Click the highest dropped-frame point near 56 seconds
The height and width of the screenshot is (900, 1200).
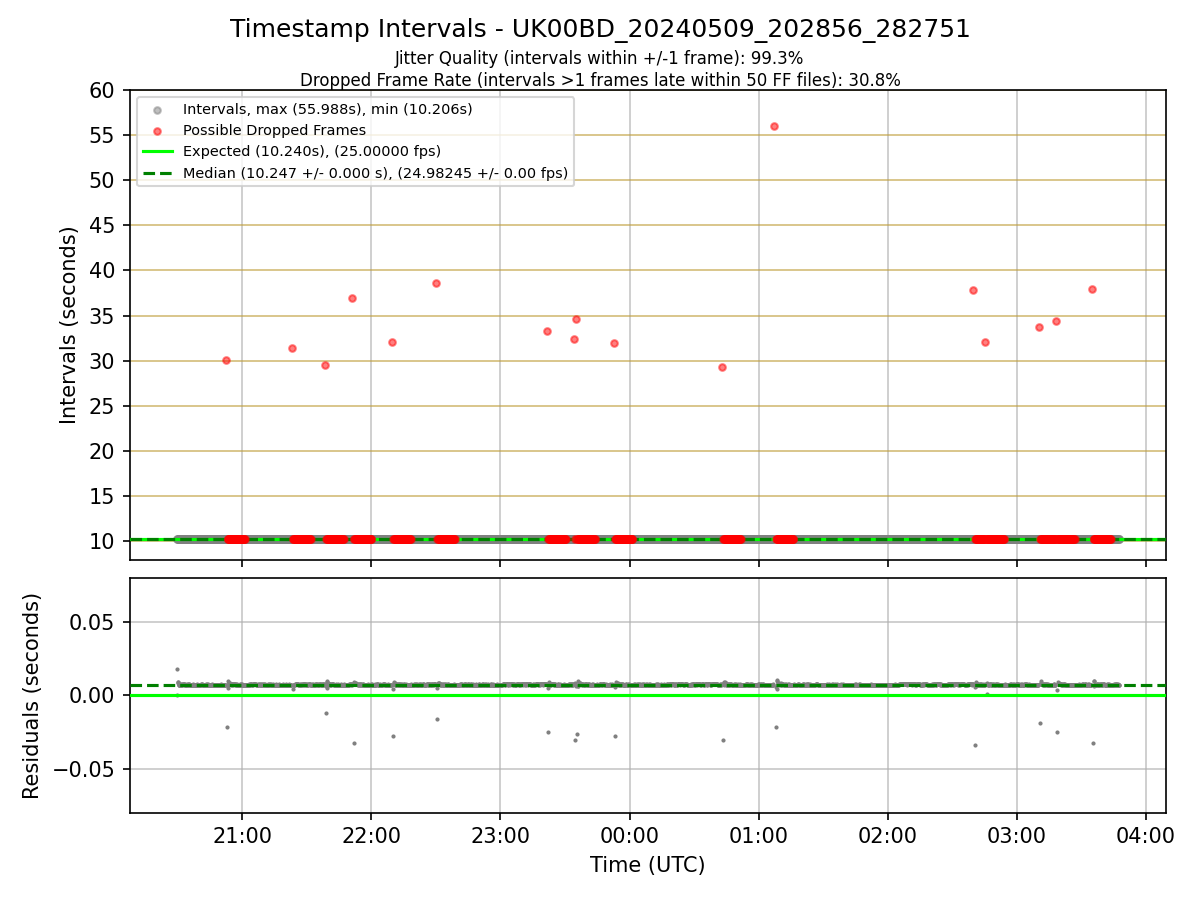(x=774, y=126)
